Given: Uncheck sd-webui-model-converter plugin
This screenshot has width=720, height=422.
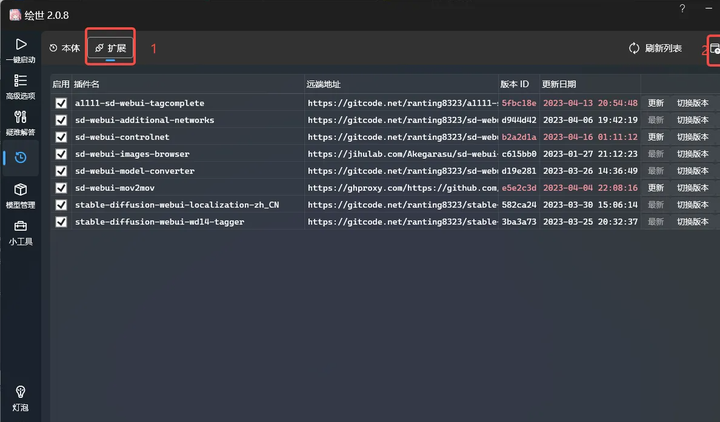Looking at the screenshot, I should tap(61, 171).
